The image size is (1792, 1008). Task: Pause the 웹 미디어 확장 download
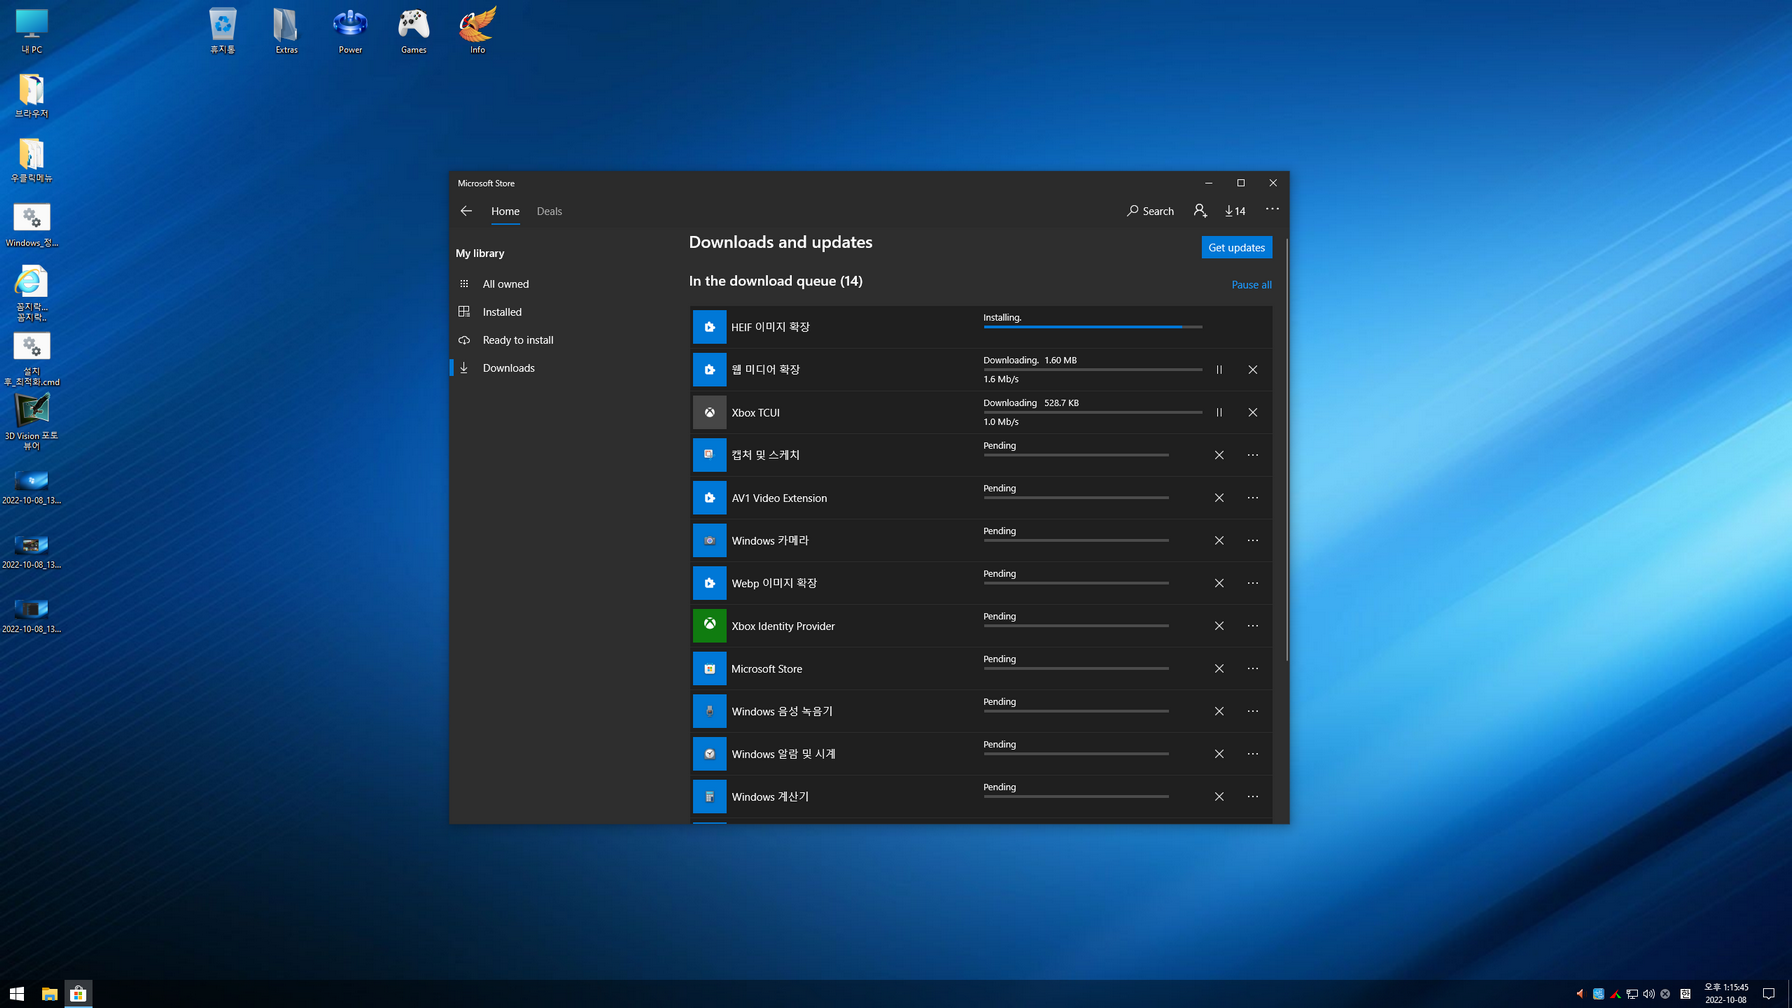[x=1219, y=370]
